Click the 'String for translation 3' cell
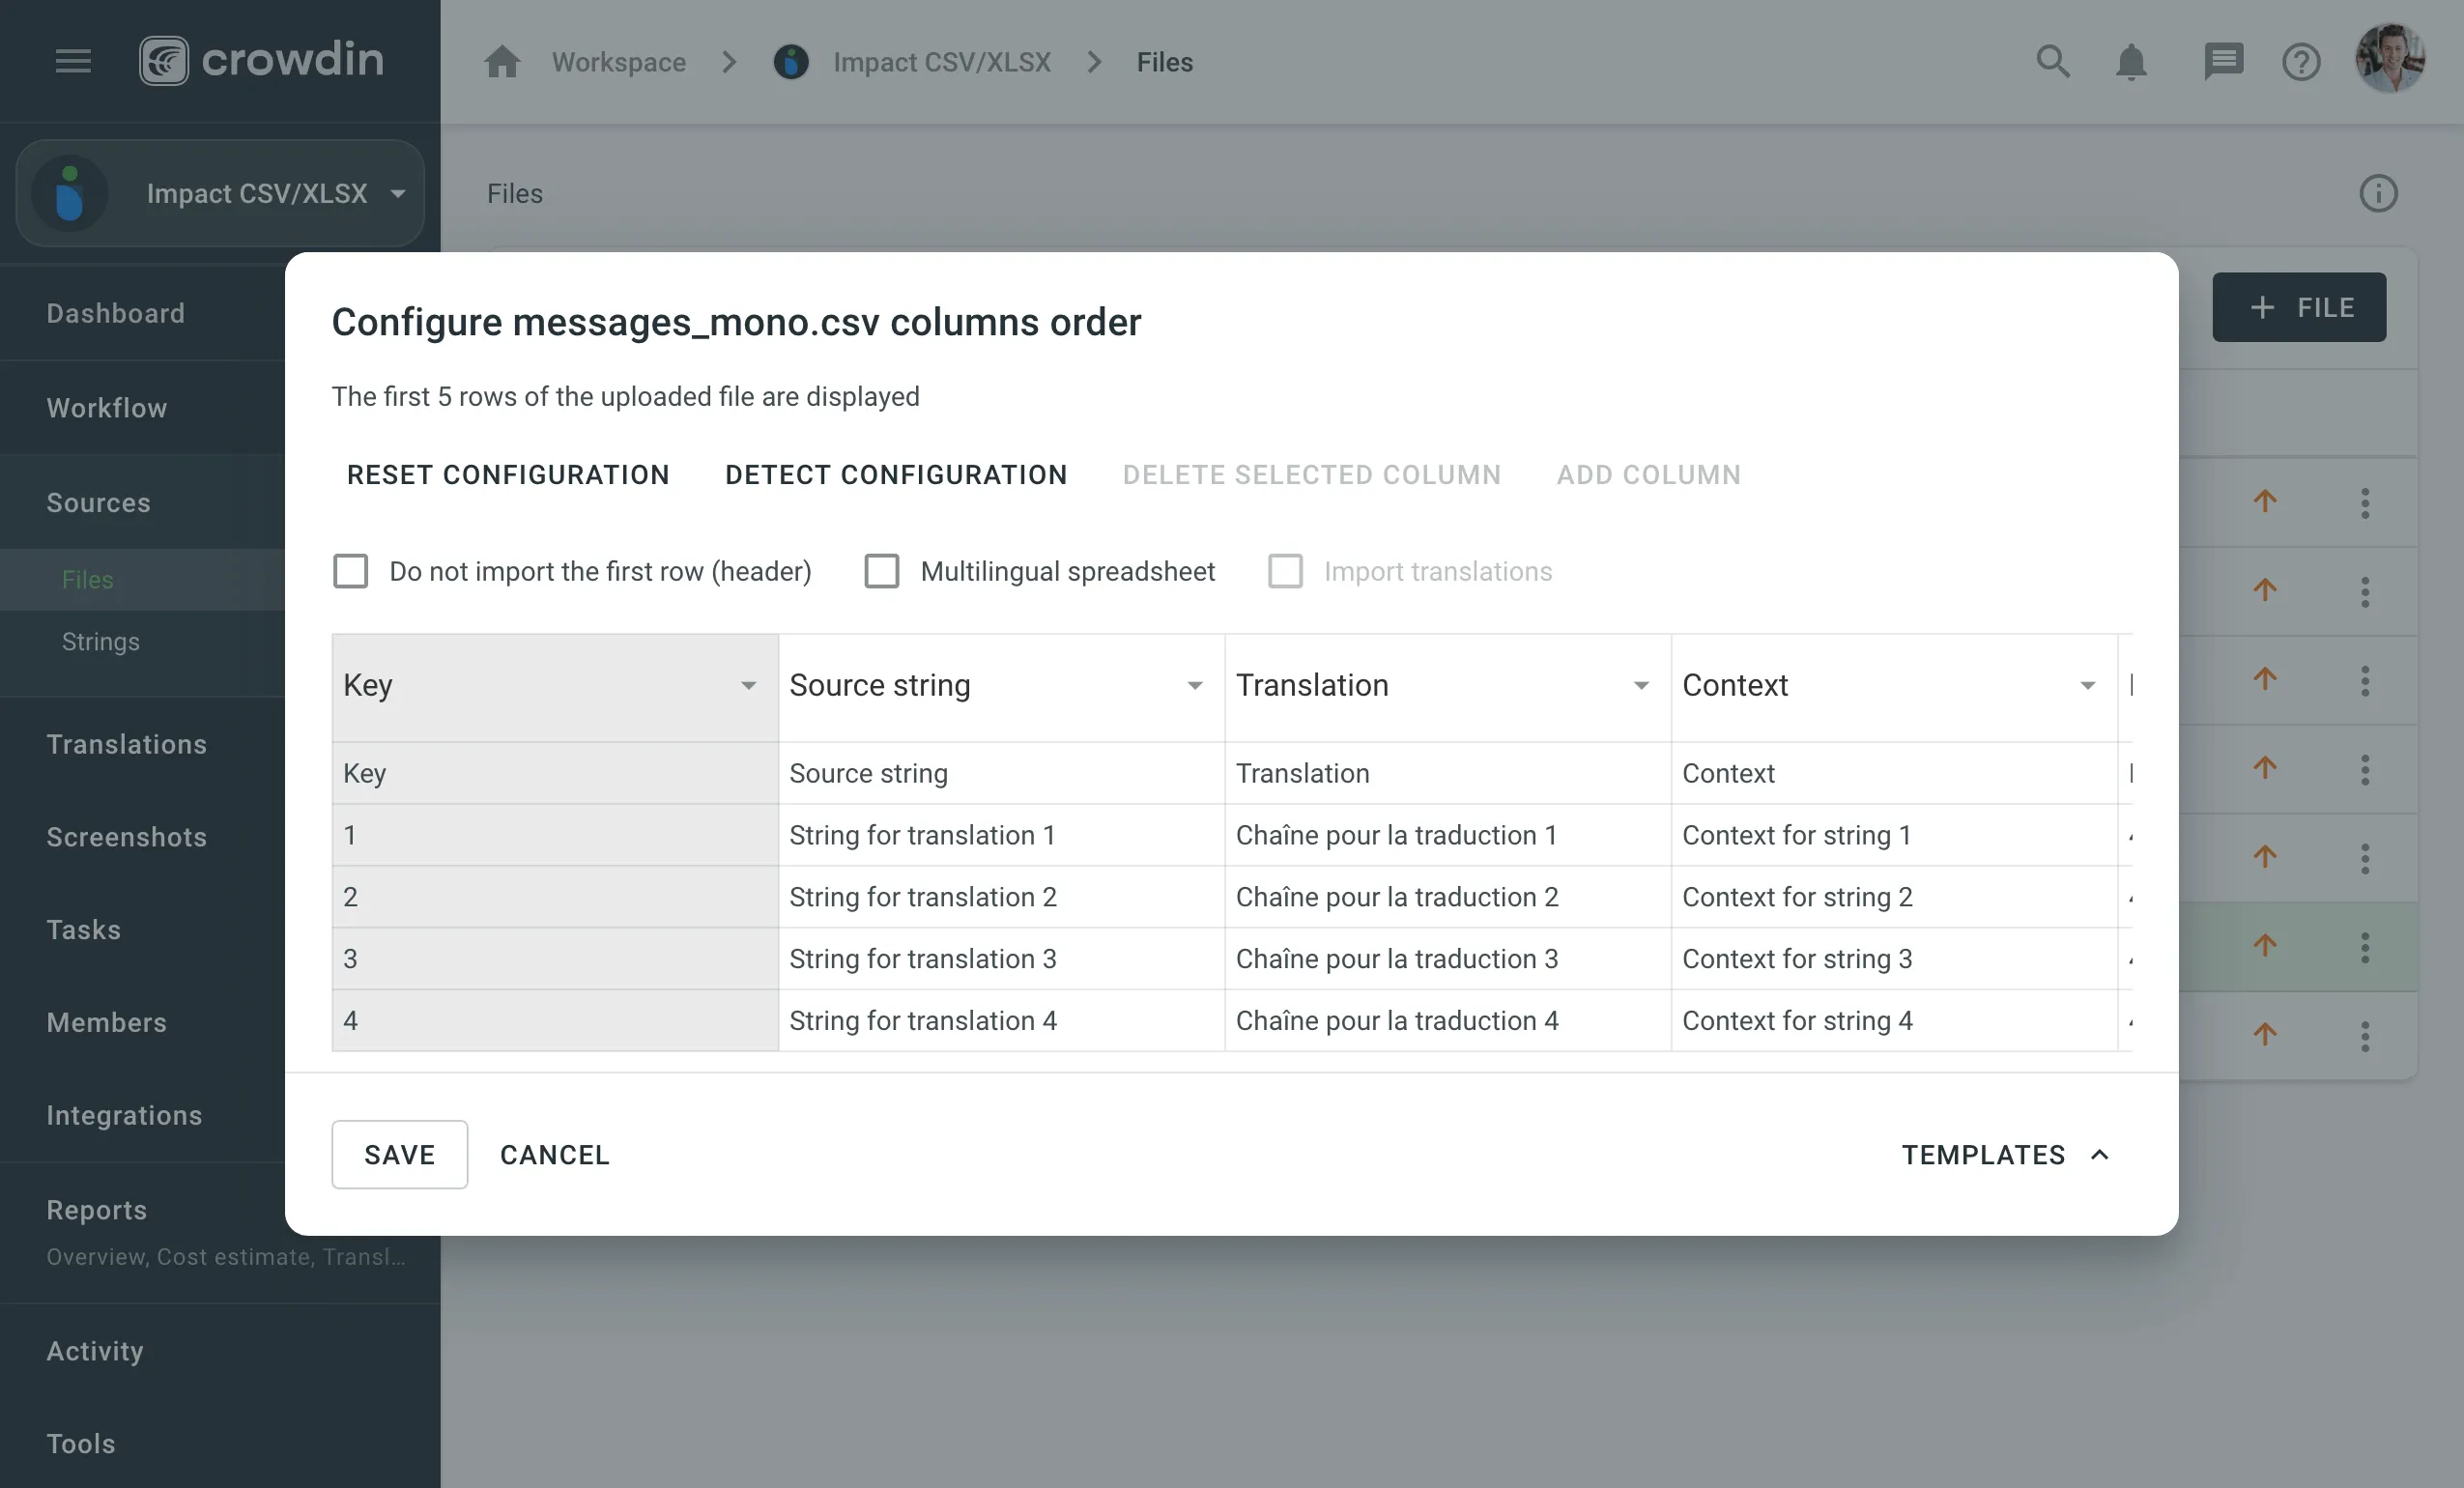This screenshot has width=2464, height=1488. point(1001,959)
